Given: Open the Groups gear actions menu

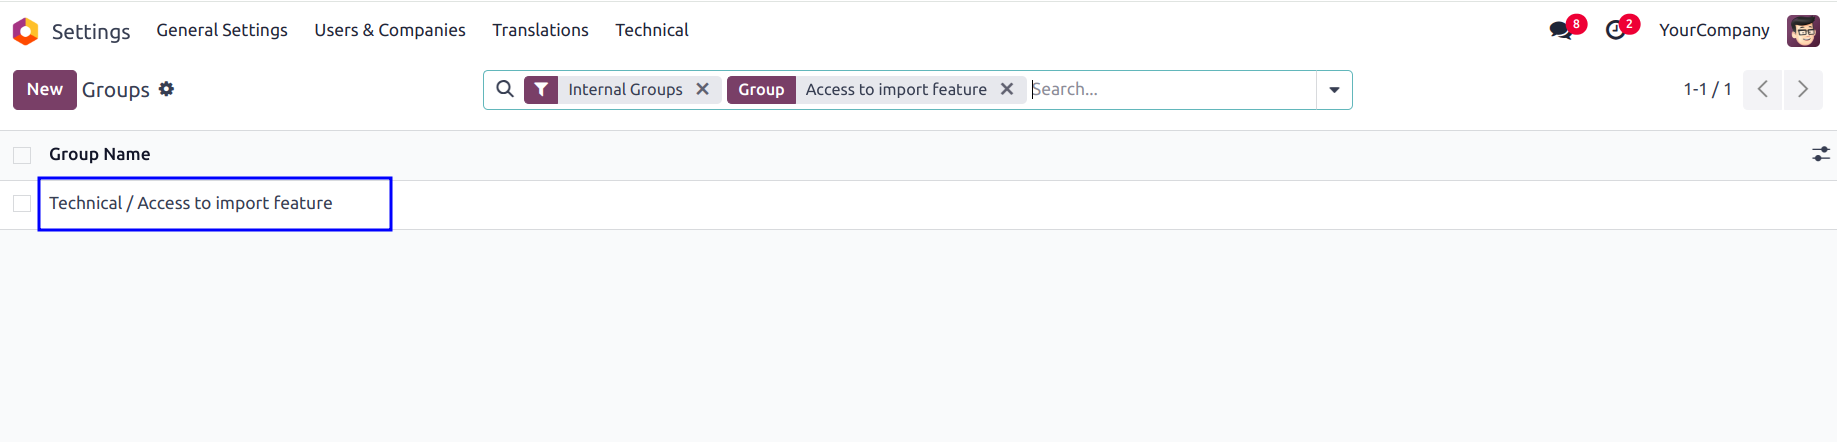Looking at the screenshot, I should [x=167, y=89].
